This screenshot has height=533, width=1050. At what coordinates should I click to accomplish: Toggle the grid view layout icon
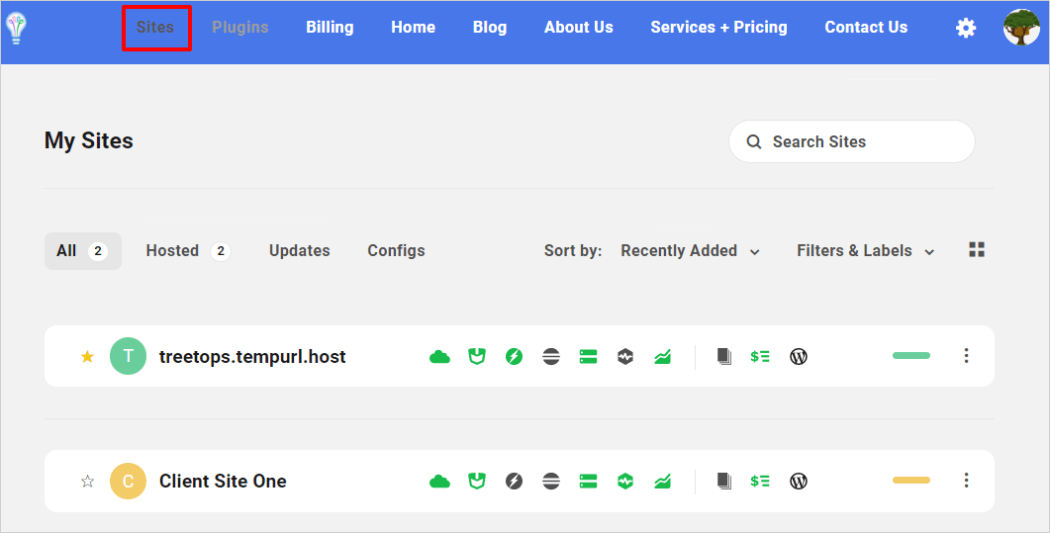(977, 250)
